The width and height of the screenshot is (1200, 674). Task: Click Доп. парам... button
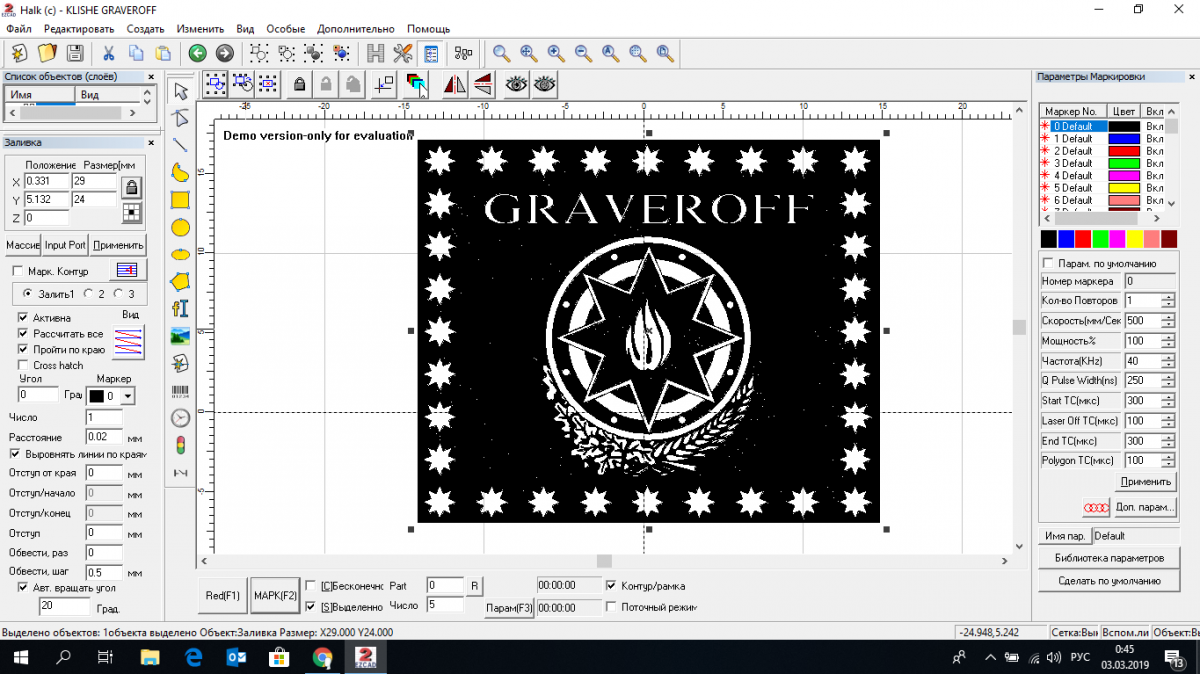pyautogui.click(x=1145, y=507)
